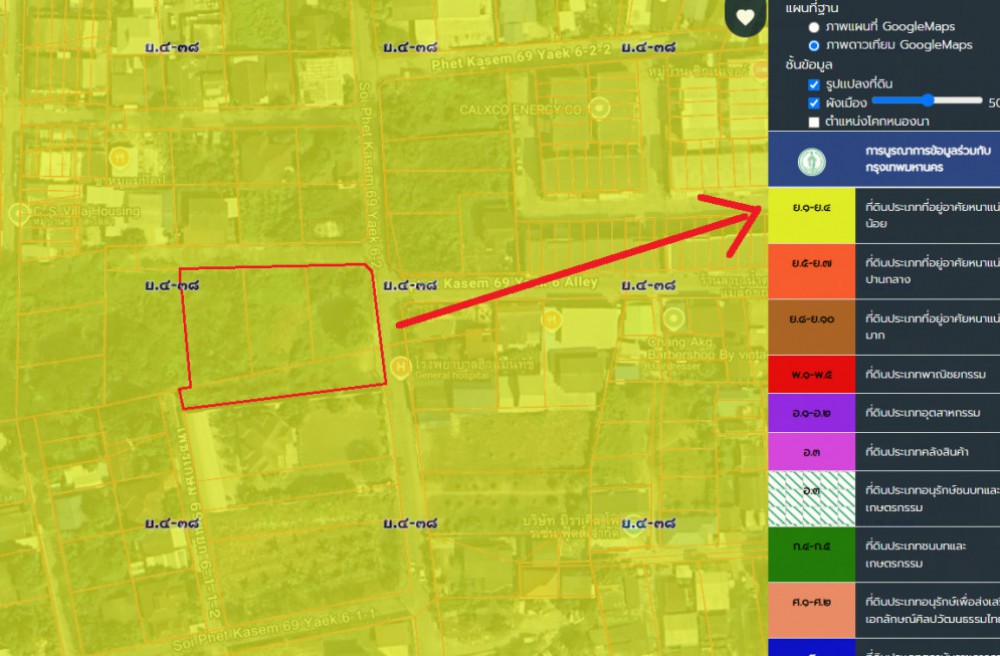This screenshot has width=1000, height=656.
Task: Click the Phet Kasem 69 Yaek 6-2-2 road label
Action: (520, 57)
